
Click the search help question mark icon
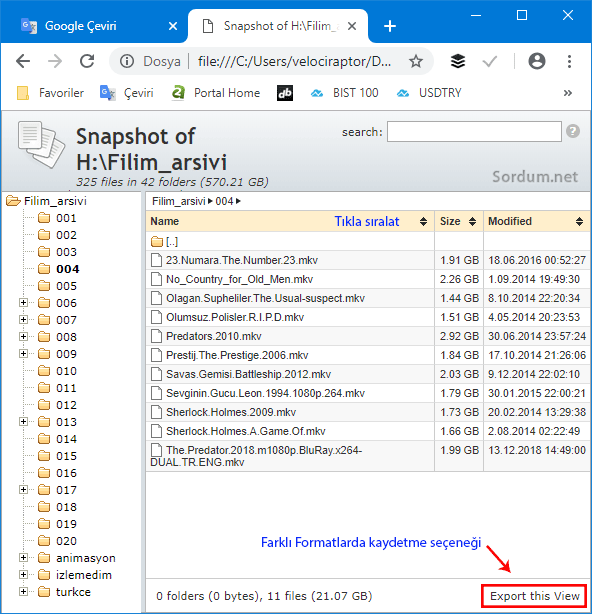pos(573,131)
